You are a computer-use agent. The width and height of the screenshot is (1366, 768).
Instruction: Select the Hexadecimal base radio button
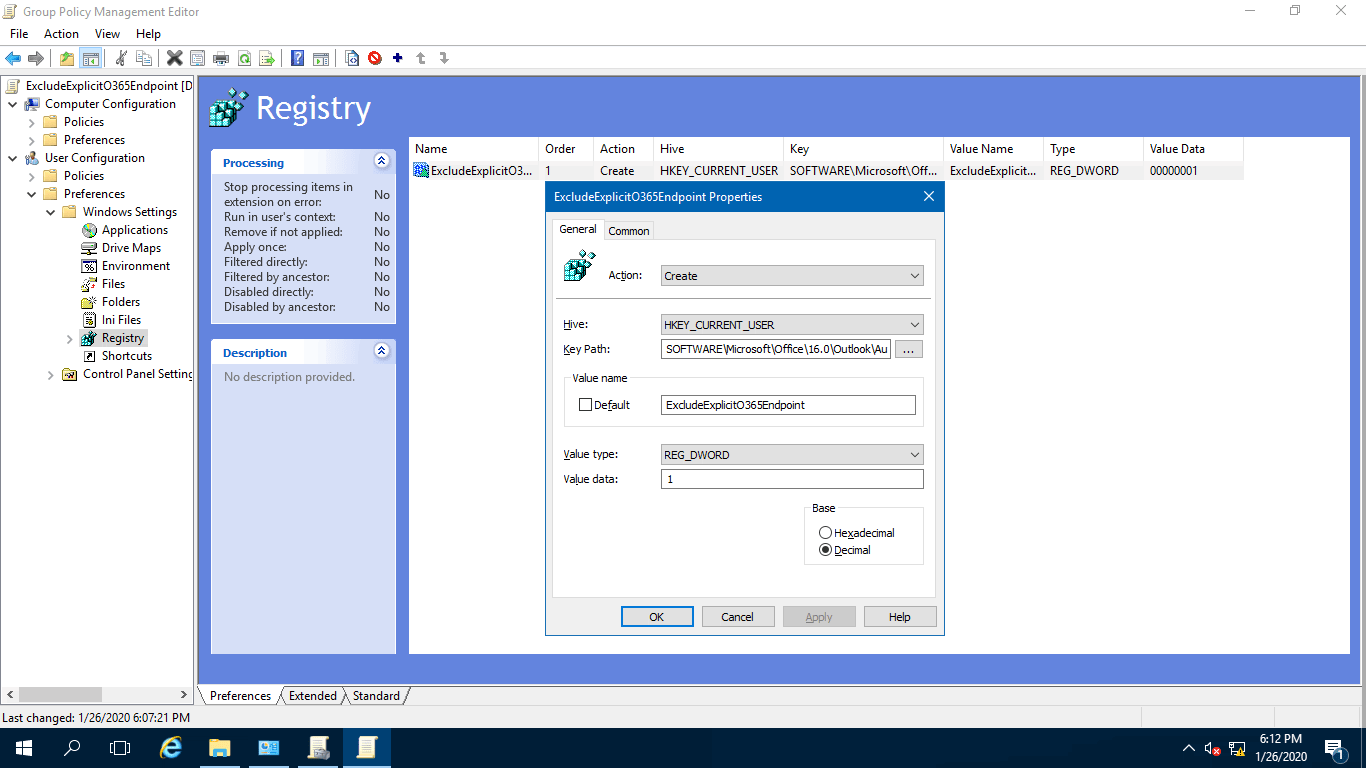(x=825, y=533)
